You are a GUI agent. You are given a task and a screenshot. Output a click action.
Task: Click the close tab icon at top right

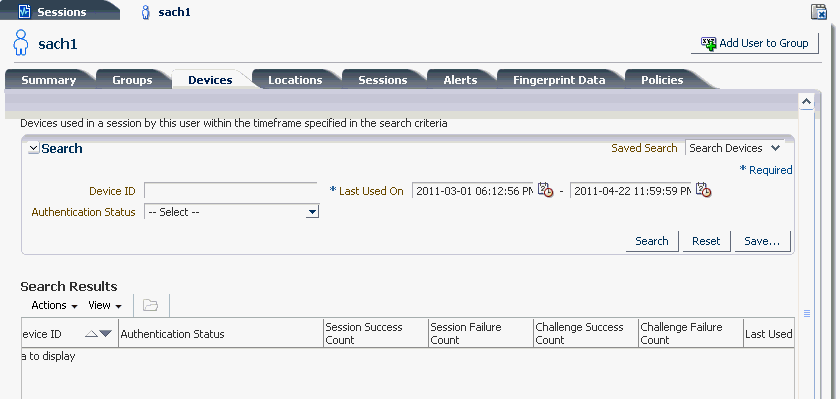click(x=819, y=12)
